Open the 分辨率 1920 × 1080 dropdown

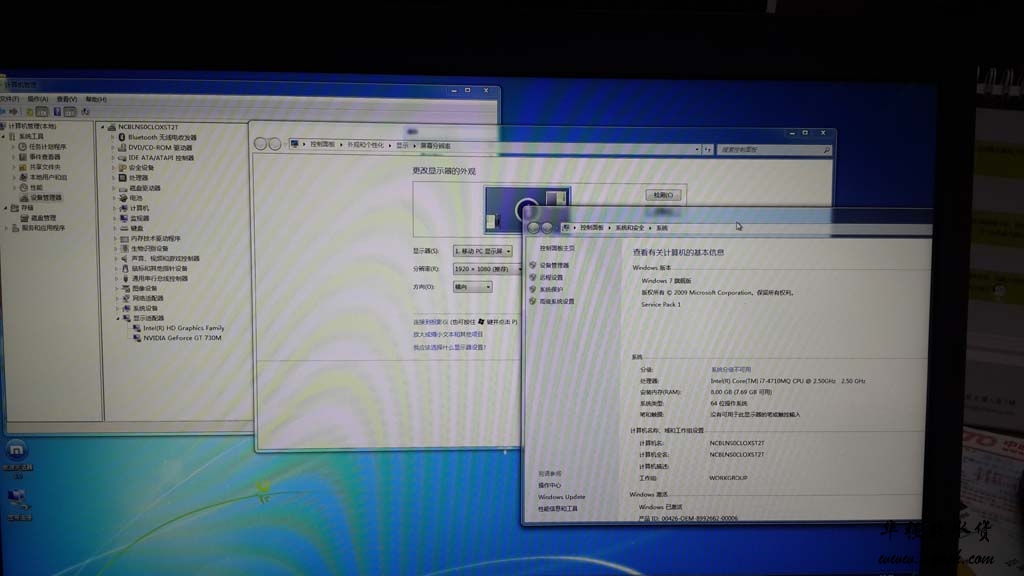(487, 268)
